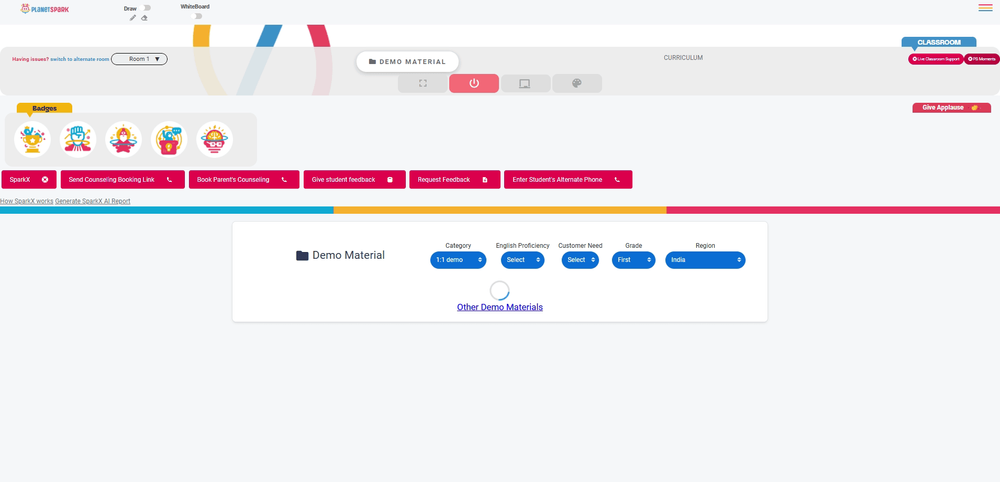Open the Customer Need dropdown
The height and width of the screenshot is (482, 1000).
pyautogui.click(x=580, y=260)
